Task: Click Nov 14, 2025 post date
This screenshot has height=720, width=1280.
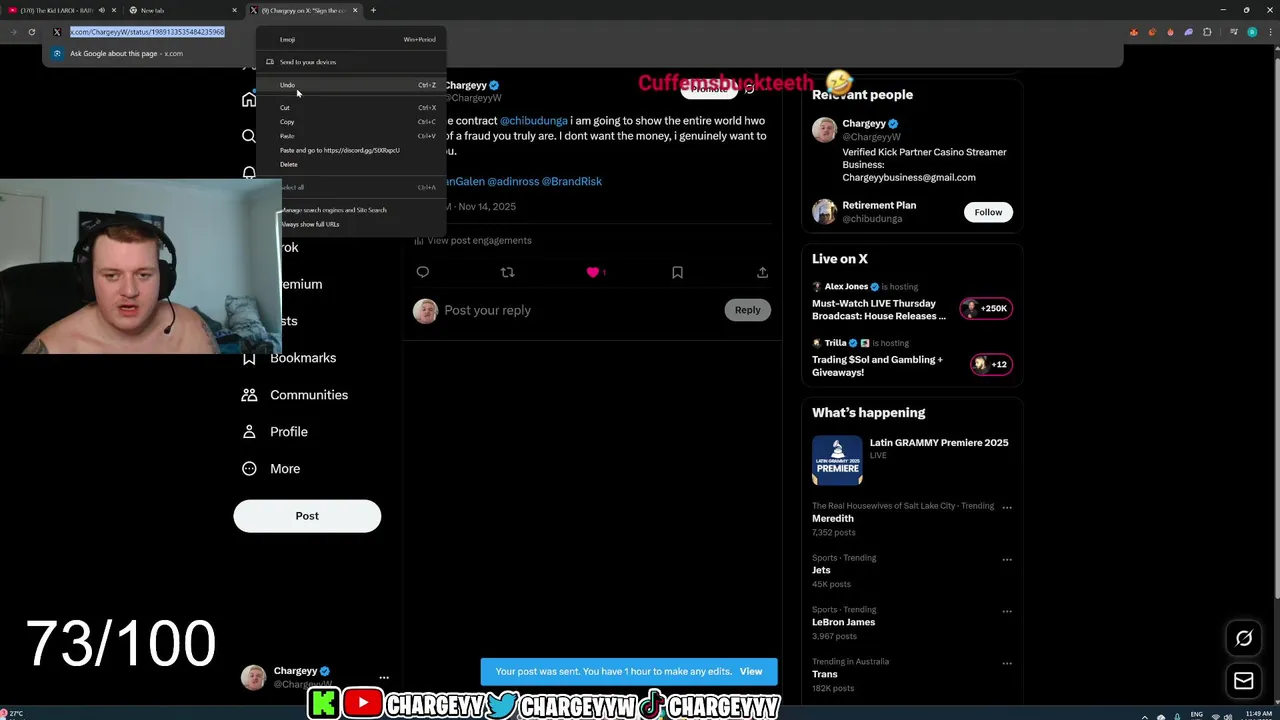Action: coord(487,207)
